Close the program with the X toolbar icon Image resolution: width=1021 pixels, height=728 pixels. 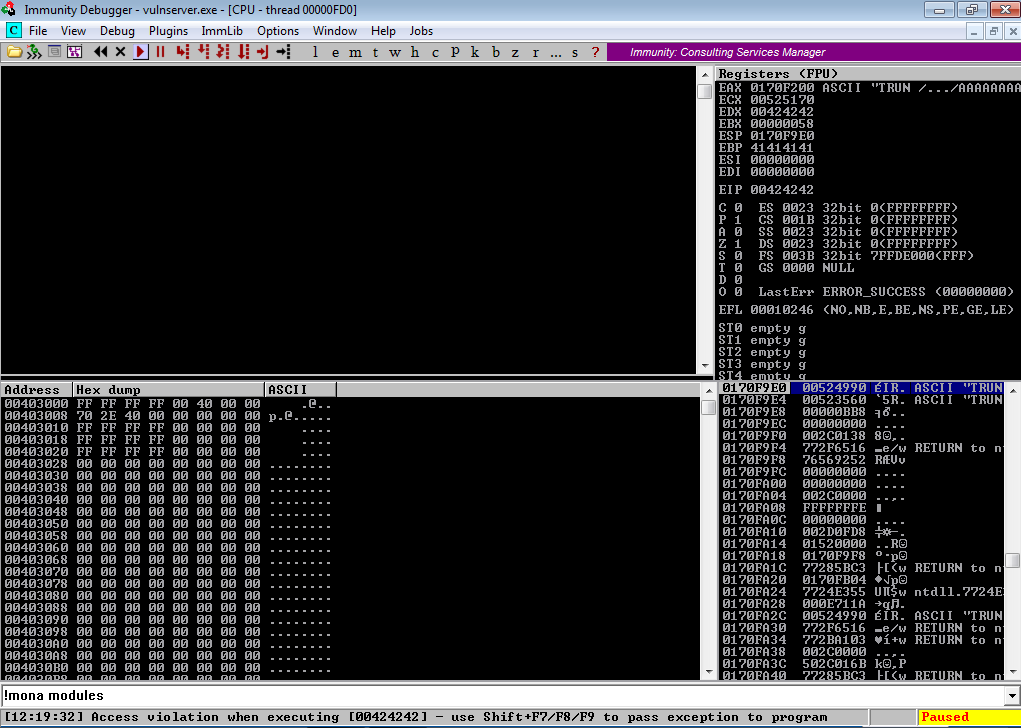click(120, 52)
